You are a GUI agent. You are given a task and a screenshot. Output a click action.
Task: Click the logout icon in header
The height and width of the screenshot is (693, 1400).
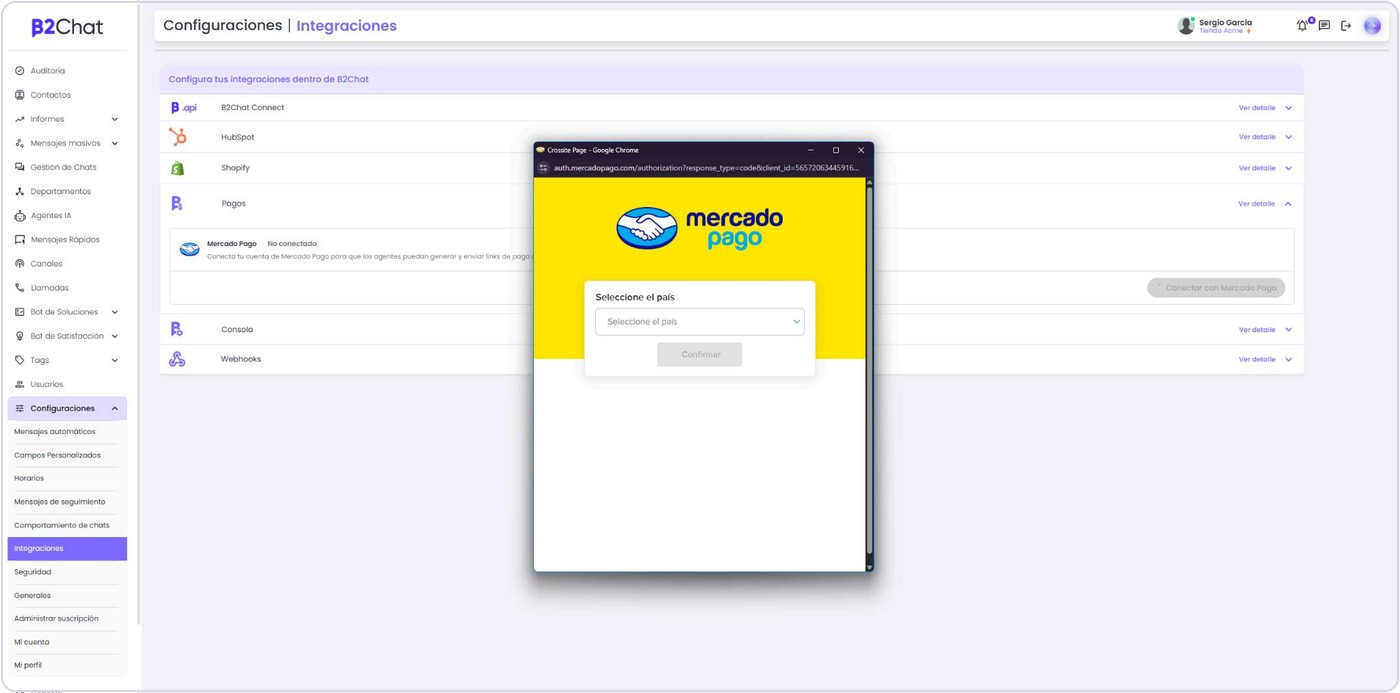1346,26
